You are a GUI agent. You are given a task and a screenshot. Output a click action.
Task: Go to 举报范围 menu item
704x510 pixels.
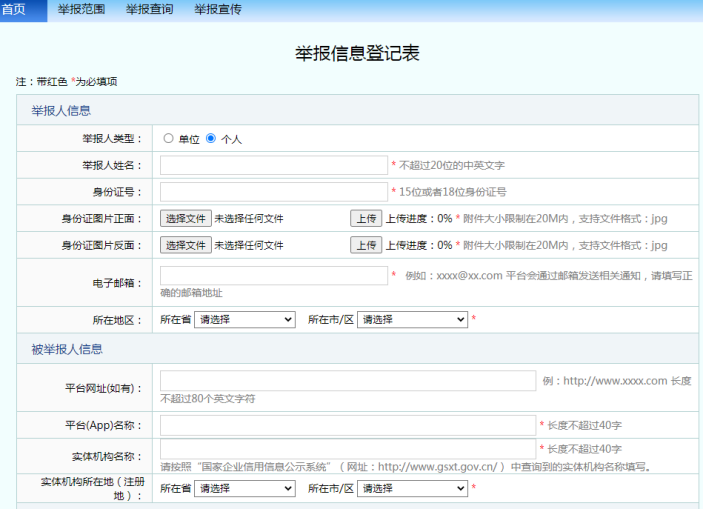pos(81,9)
